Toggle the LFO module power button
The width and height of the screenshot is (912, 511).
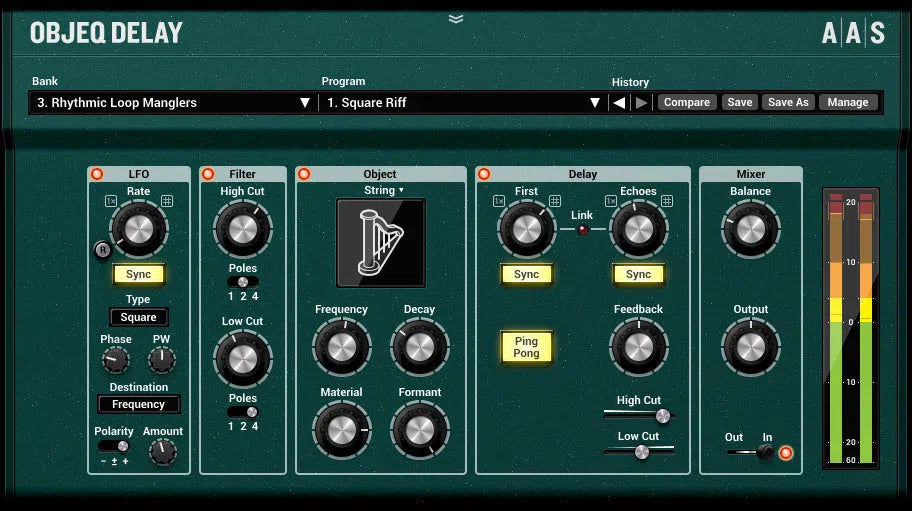click(x=97, y=174)
